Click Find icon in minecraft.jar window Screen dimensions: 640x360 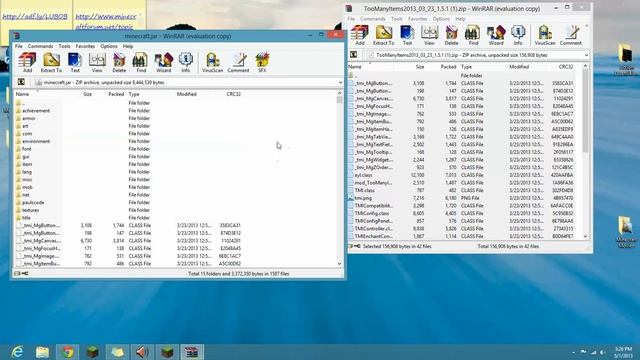(141, 62)
